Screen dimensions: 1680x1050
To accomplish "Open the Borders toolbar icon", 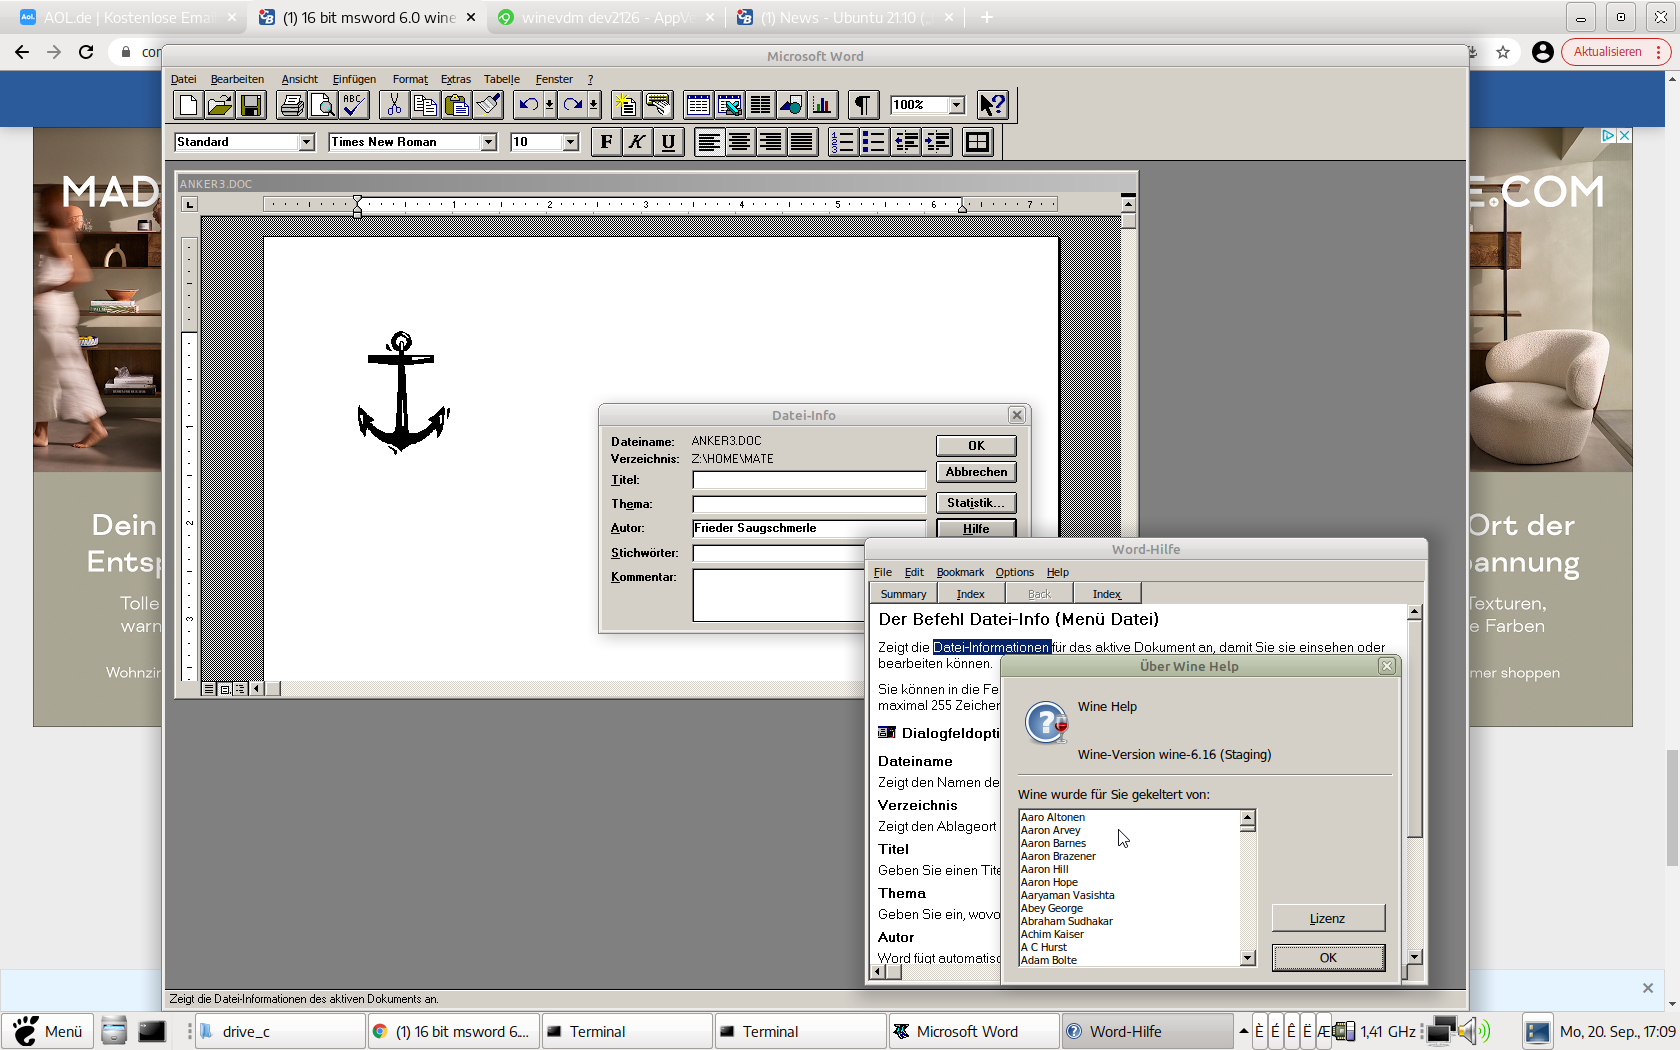I will 977,142.
